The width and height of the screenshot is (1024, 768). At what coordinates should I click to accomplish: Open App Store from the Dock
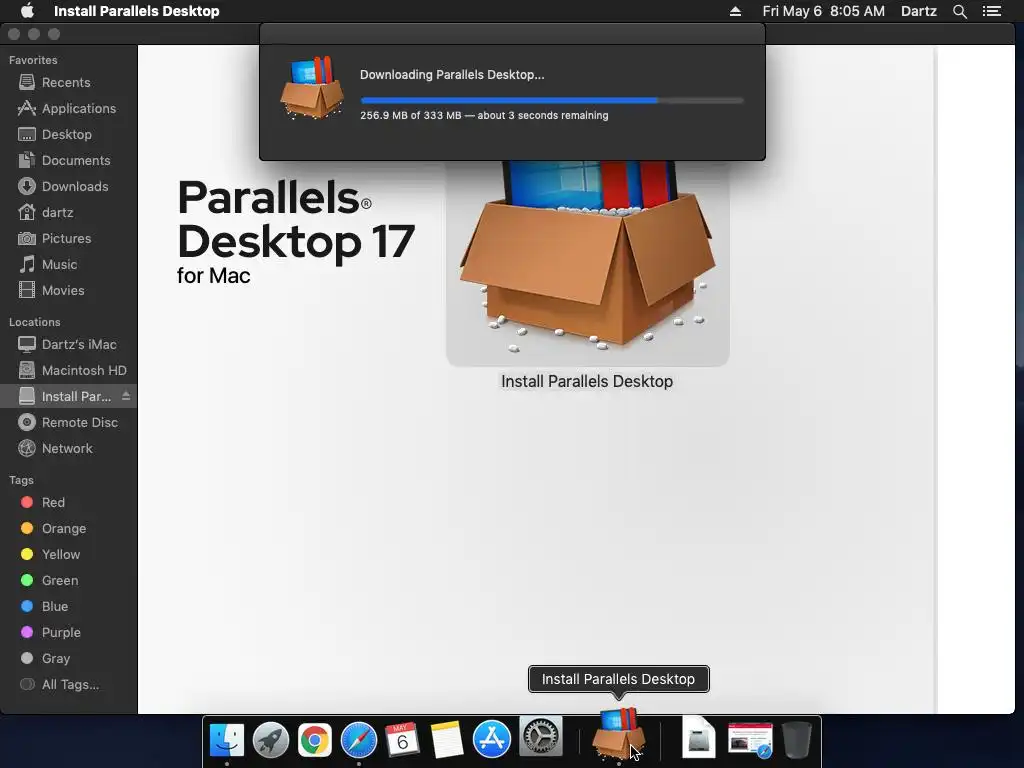491,740
